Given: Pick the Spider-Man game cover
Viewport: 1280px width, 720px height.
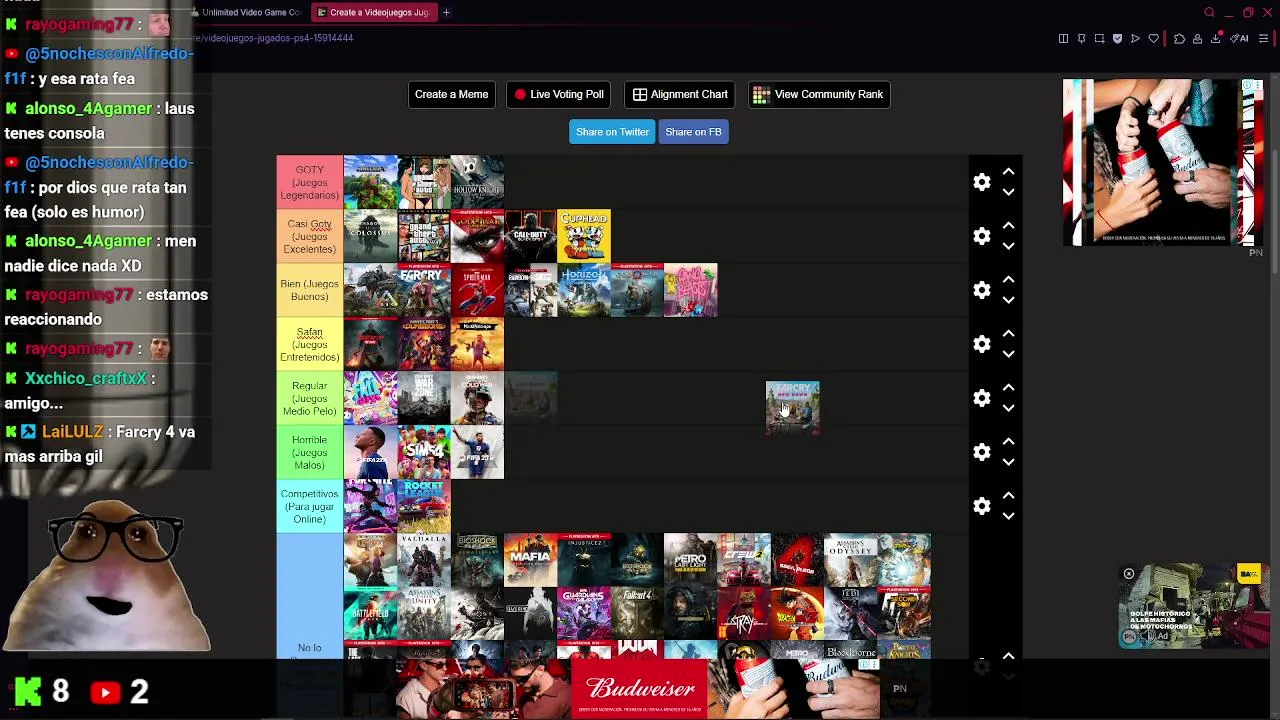Looking at the screenshot, I should point(477,290).
